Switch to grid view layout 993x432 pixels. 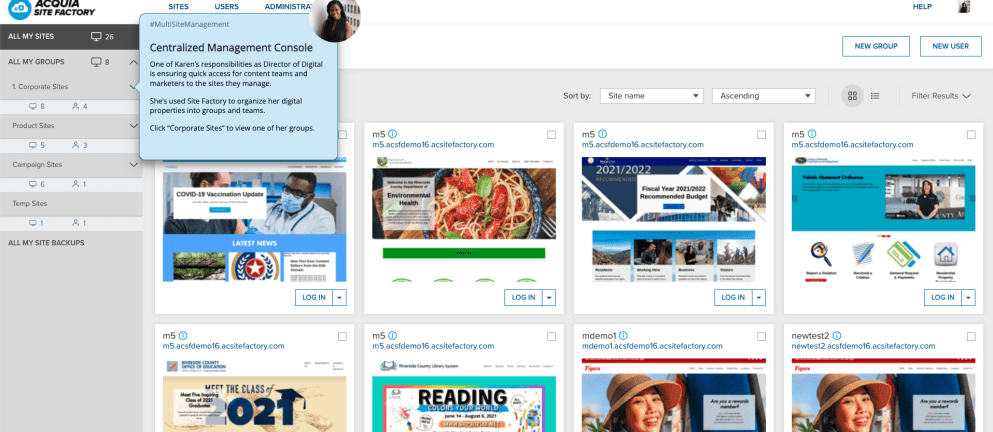[x=853, y=96]
